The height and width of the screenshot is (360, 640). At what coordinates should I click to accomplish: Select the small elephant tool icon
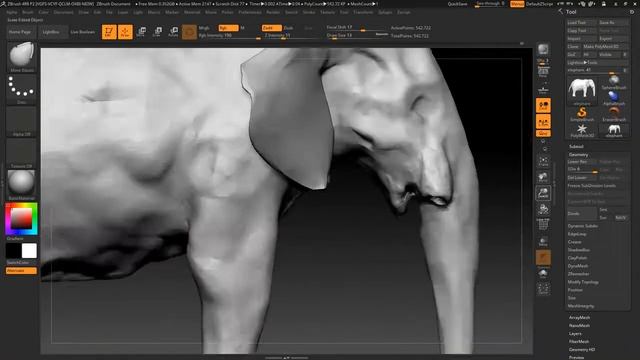pos(614,130)
